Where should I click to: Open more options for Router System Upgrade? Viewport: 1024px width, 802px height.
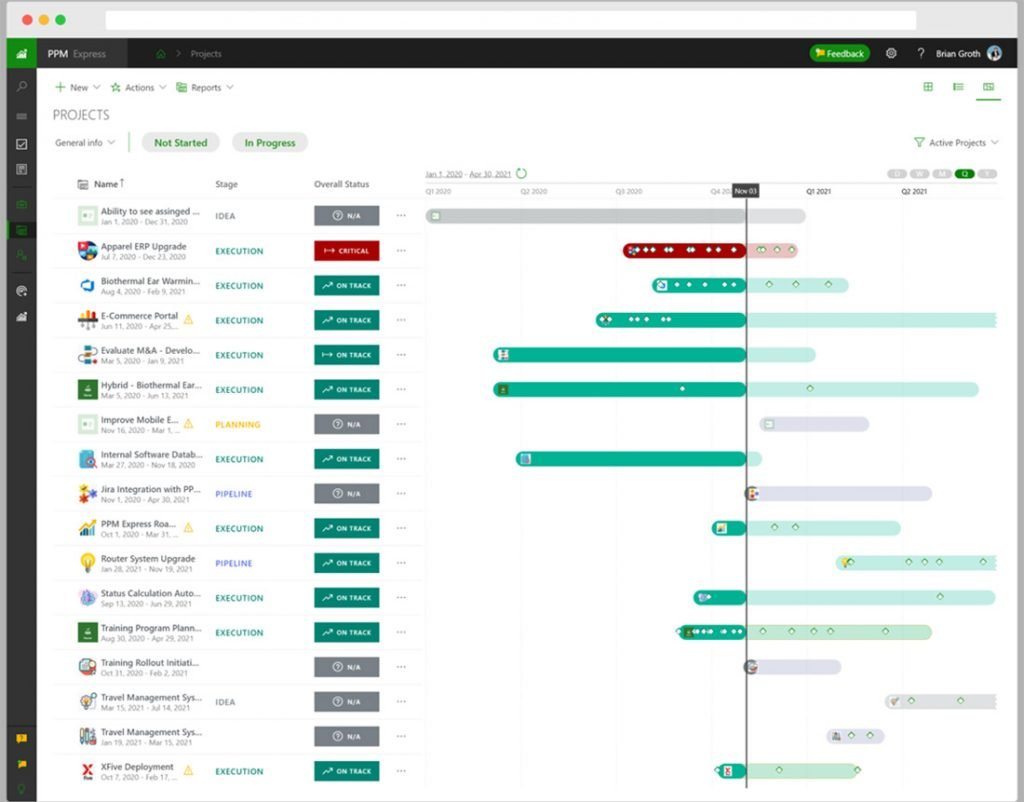click(401, 562)
